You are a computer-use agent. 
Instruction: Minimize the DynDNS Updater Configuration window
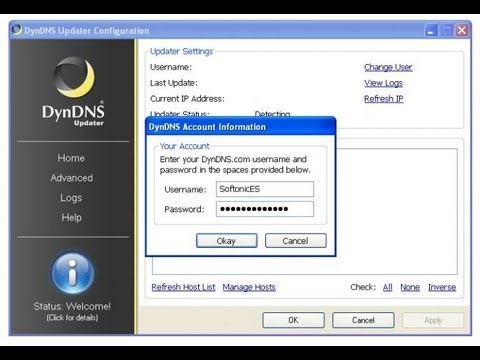[x=432, y=31]
